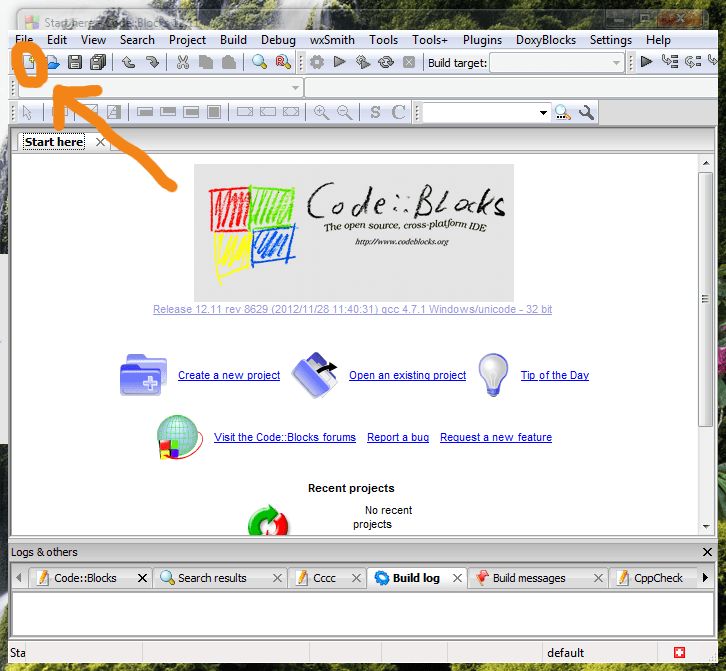Click the green-red recent projects refresh icon

pyautogui.click(x=268, y=520)
